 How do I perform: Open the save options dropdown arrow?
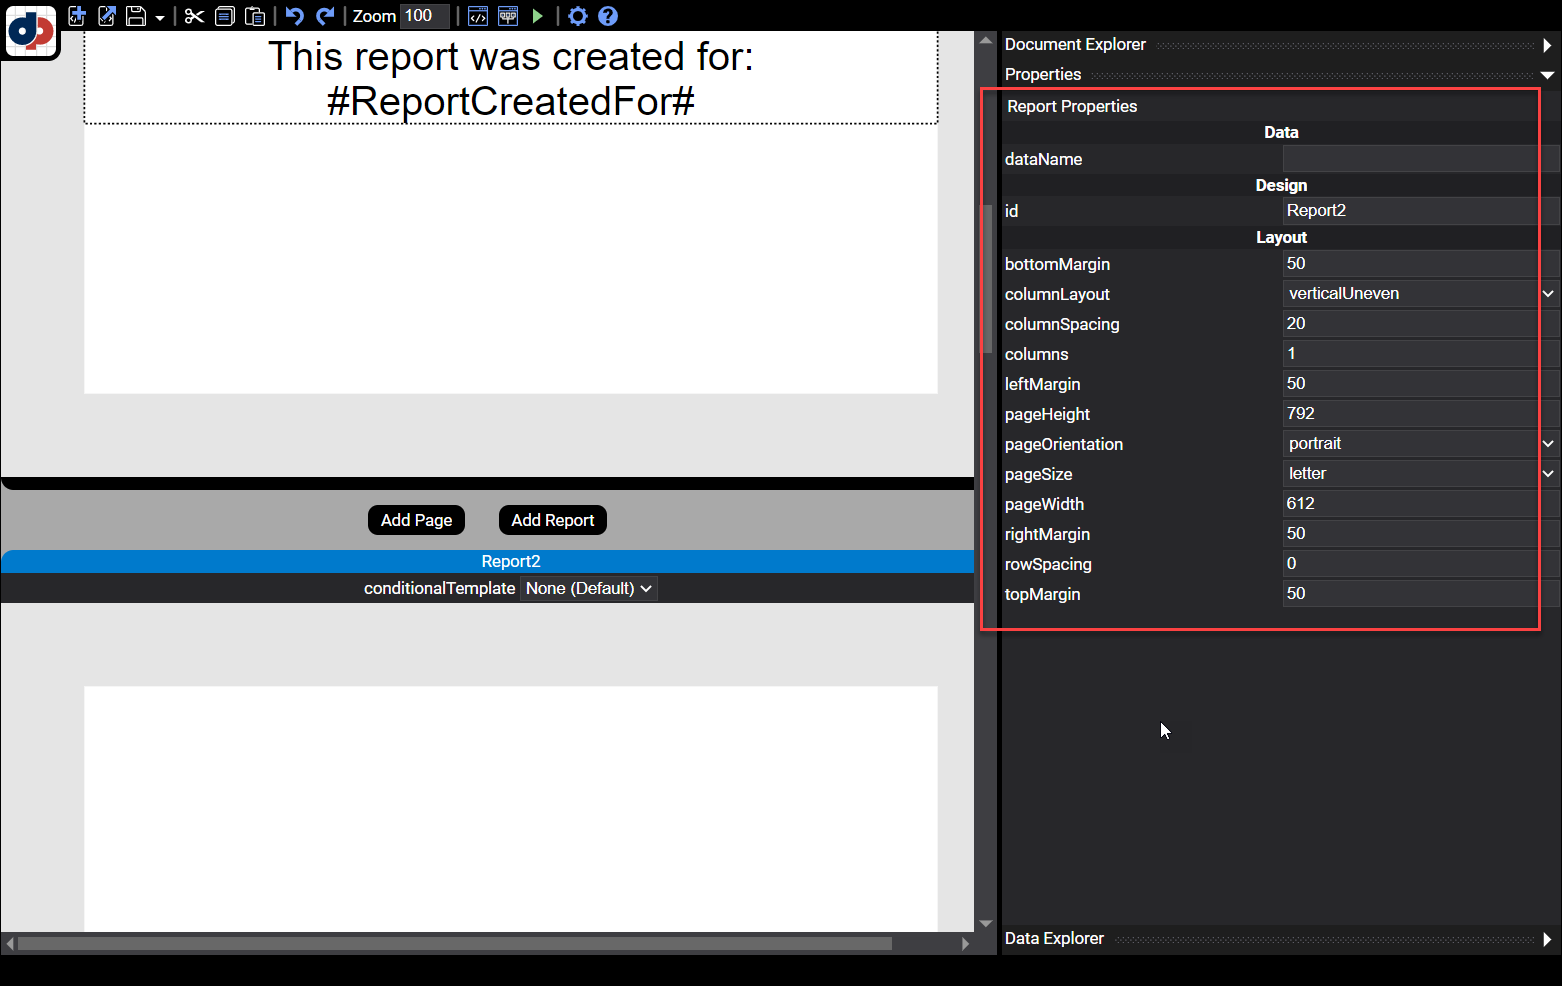point(159,17)
